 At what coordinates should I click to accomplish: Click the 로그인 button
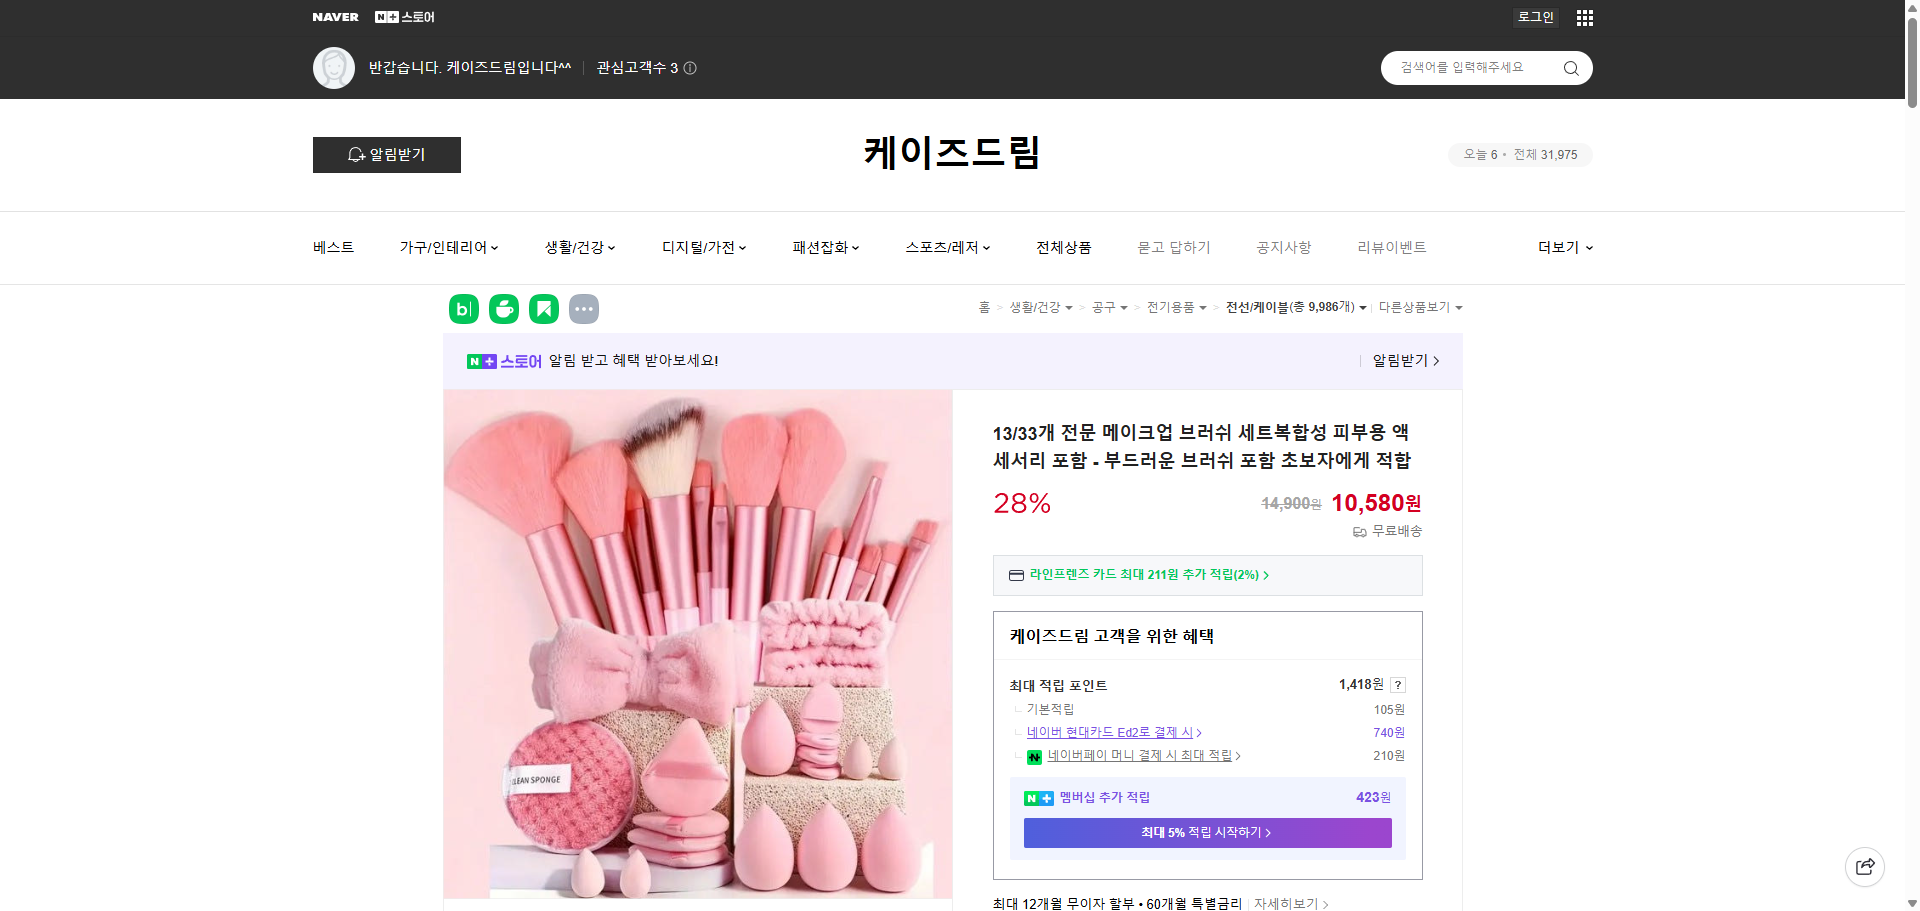click(1535, 17)
